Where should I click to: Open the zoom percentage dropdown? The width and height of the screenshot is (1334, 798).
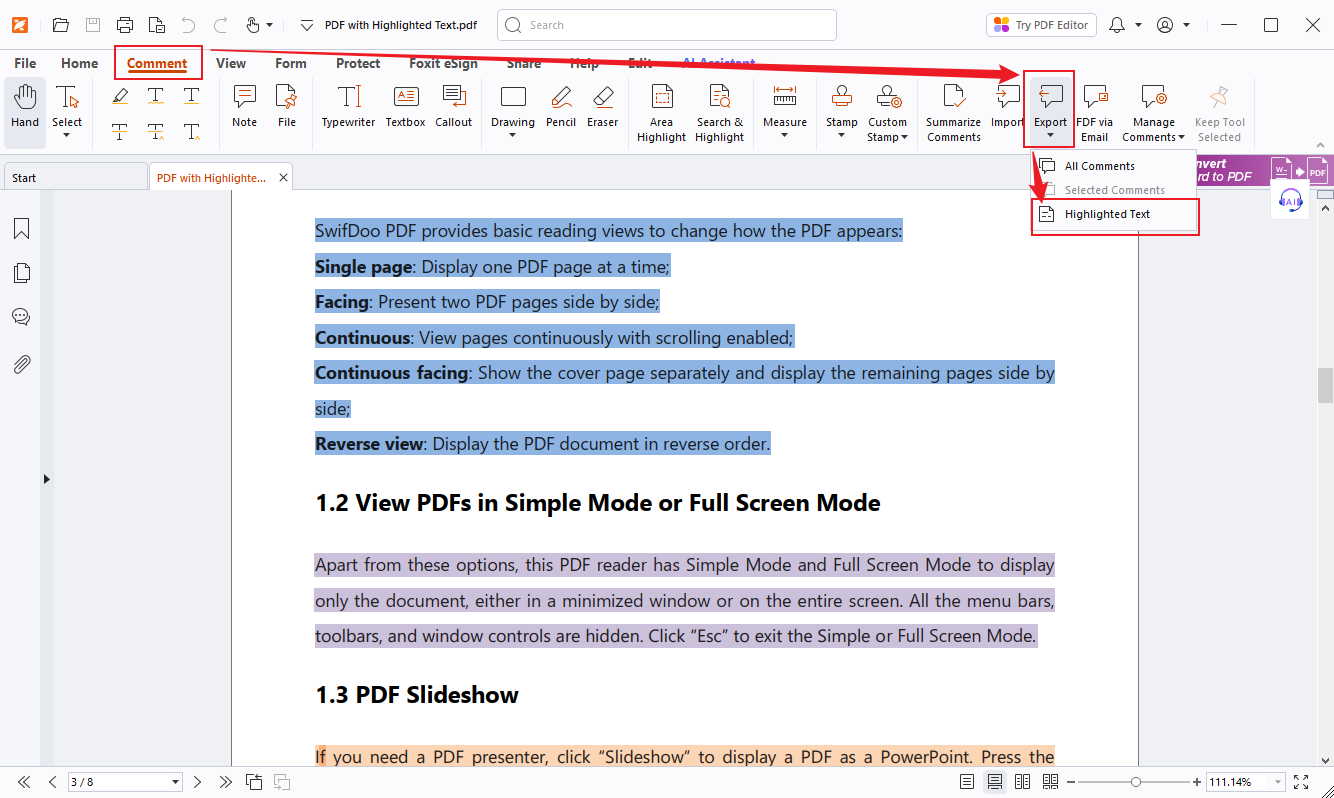pyautogui.click(x=1276, y=782)
